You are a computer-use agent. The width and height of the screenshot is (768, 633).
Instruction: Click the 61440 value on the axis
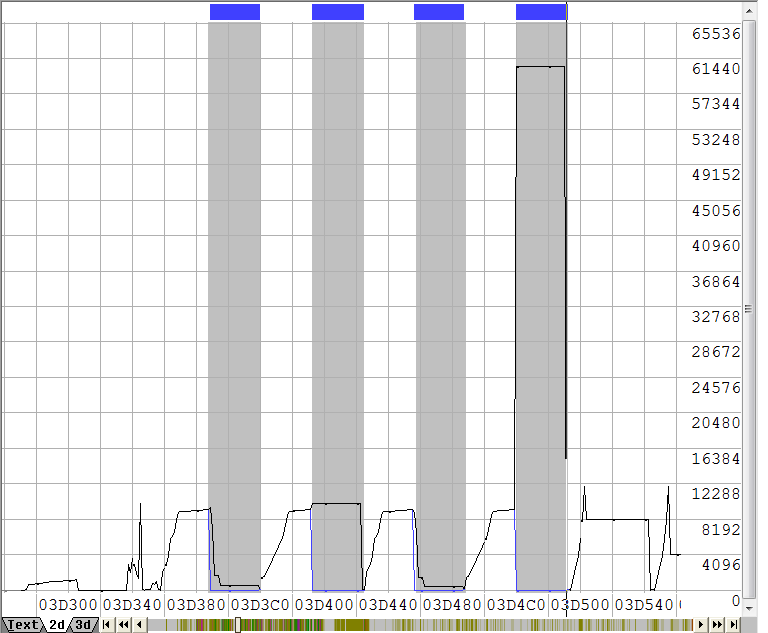716,69
